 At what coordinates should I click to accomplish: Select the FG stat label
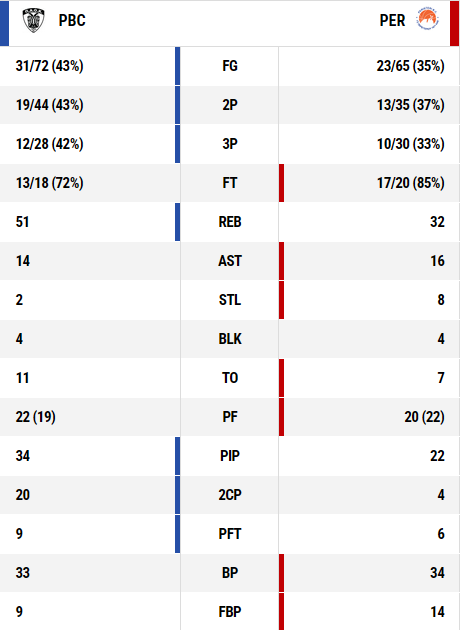point(229,66)
